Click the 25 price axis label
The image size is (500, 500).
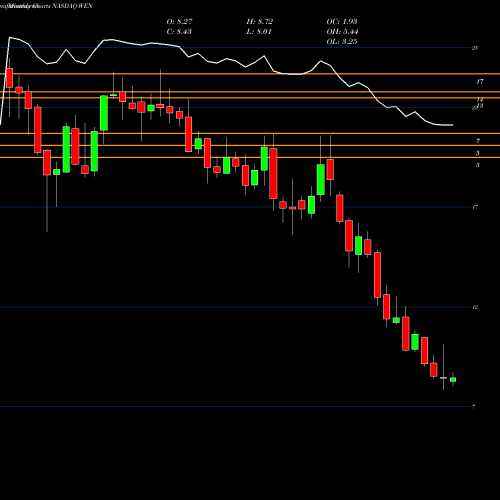[x=475, y=48]
